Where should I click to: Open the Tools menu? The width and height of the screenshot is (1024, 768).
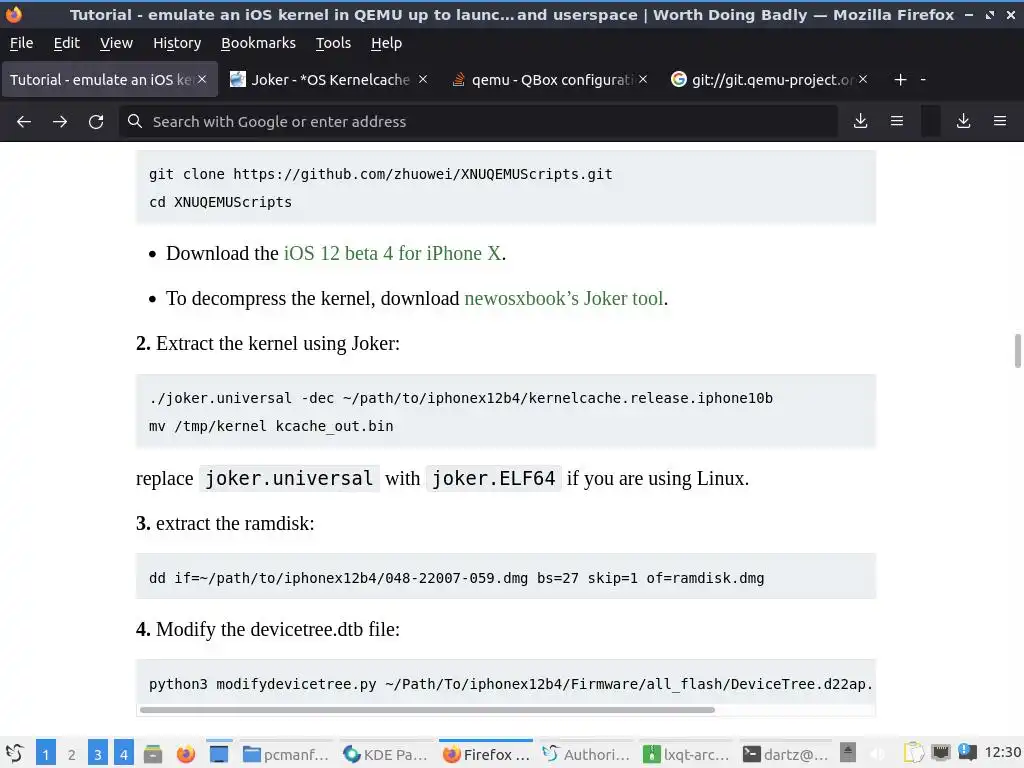(333, 43)
